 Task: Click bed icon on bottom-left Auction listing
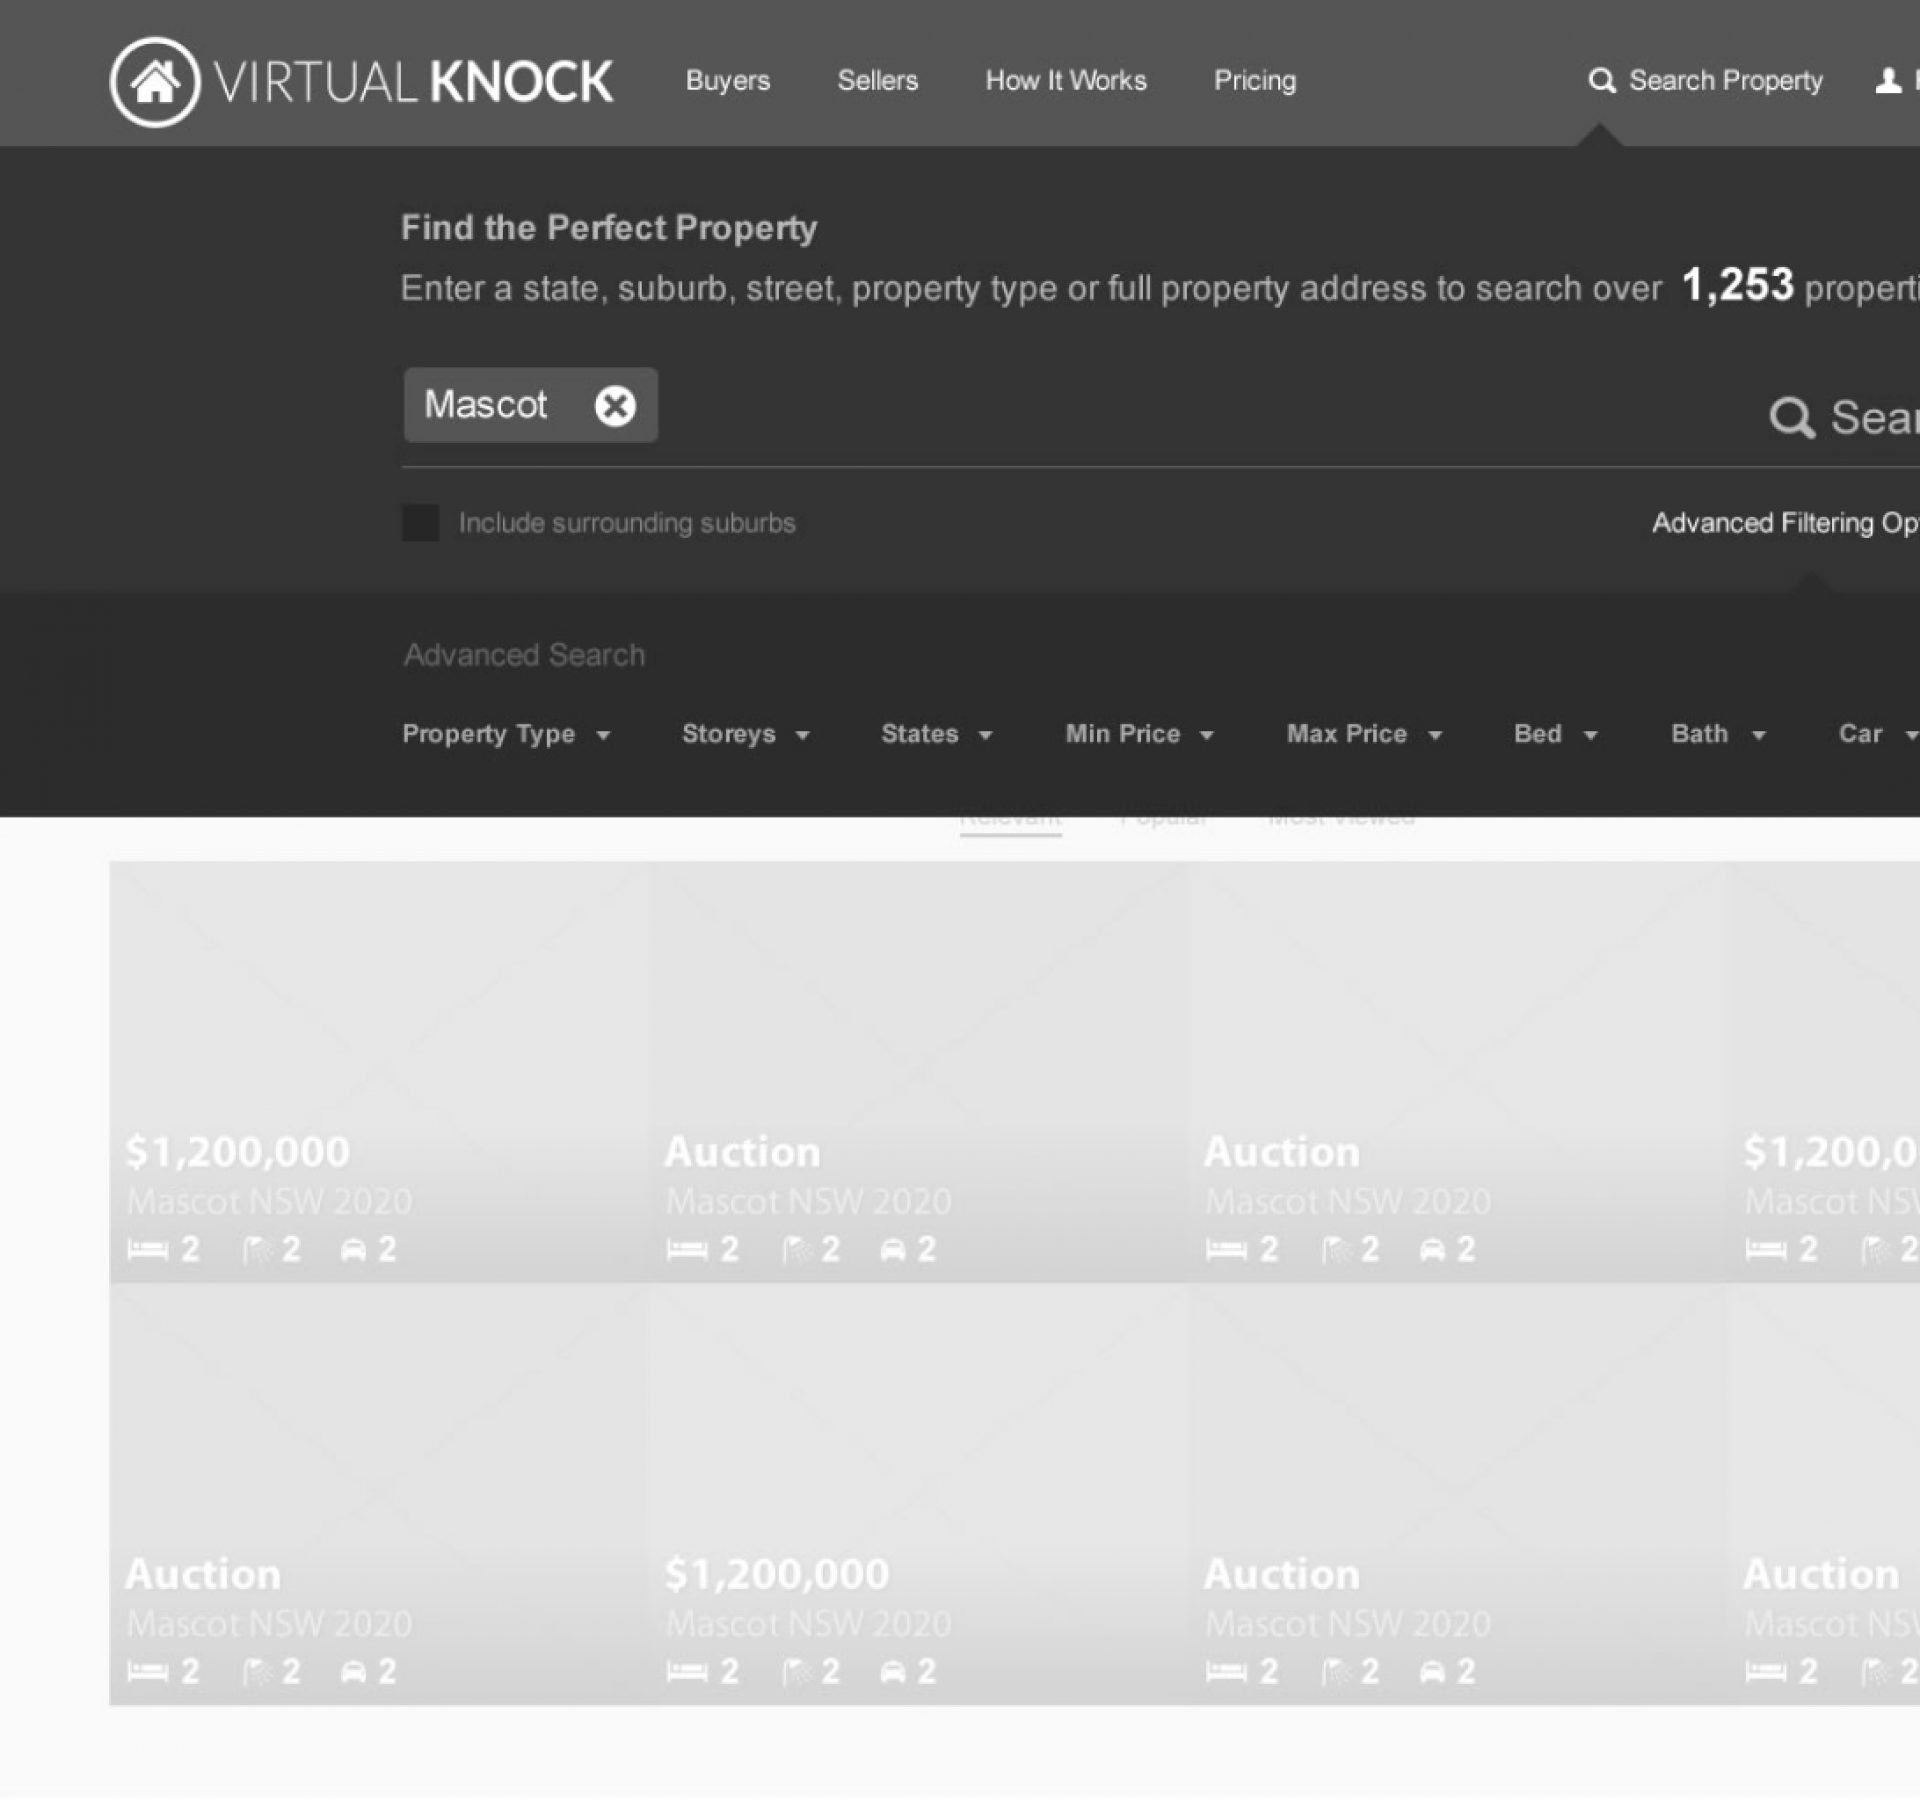pyautogui.click(x=148, y=1672)
